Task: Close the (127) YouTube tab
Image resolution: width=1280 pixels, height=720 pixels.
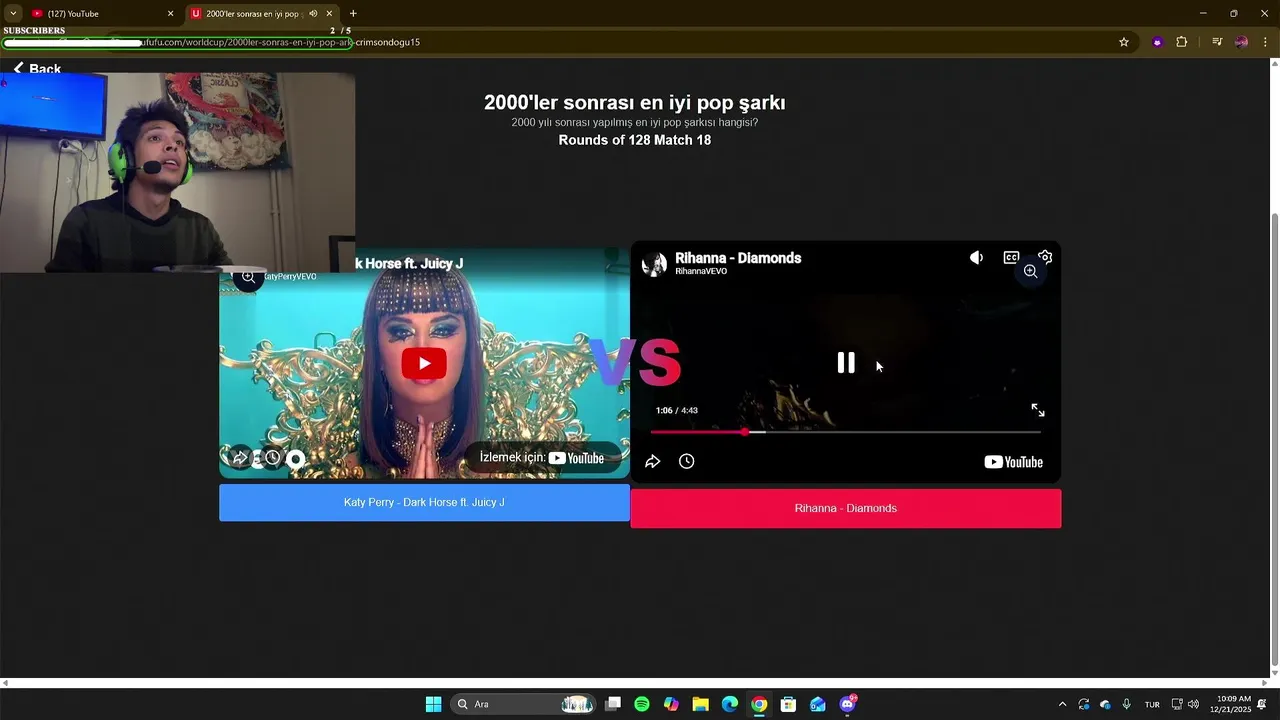Action: (x=170, y=14)
